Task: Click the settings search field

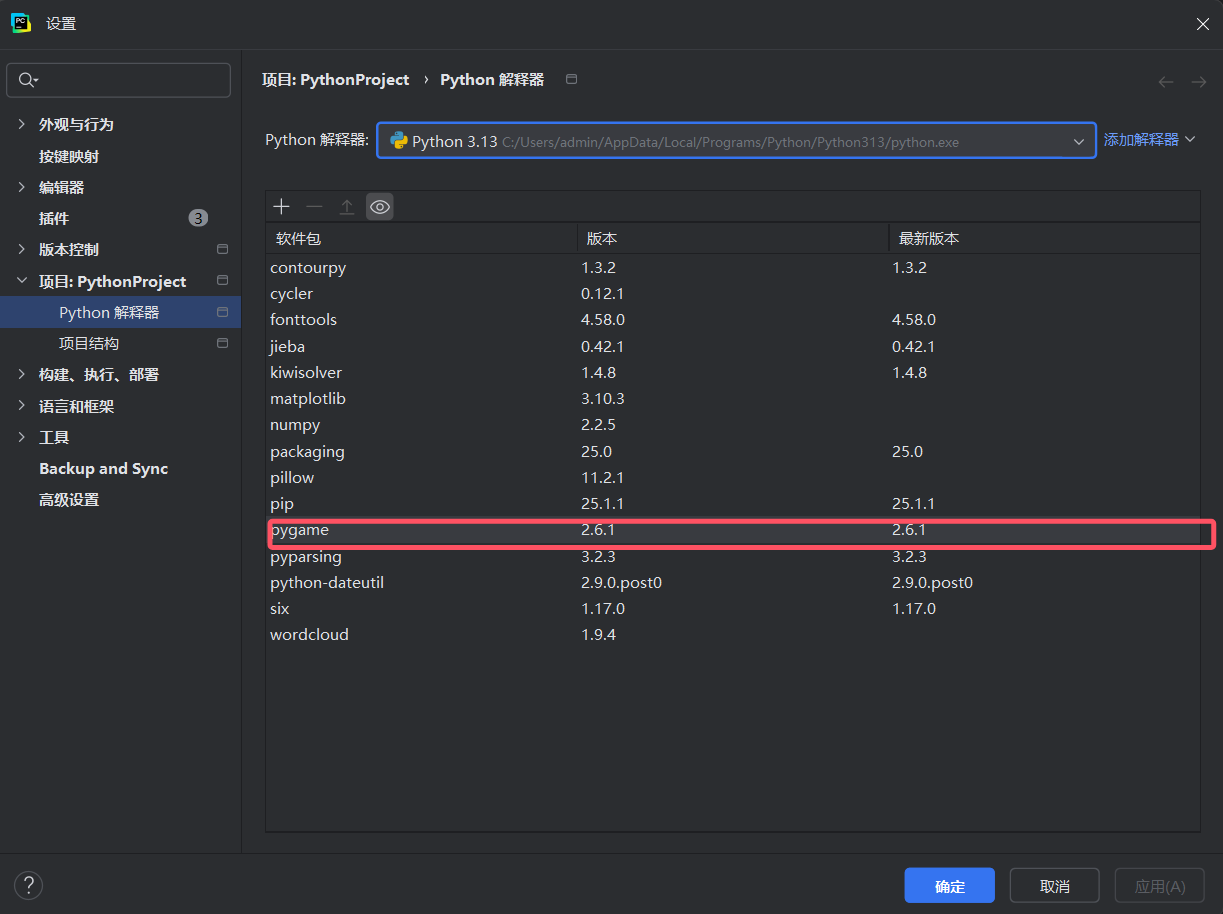Action: tap(119, 80)
